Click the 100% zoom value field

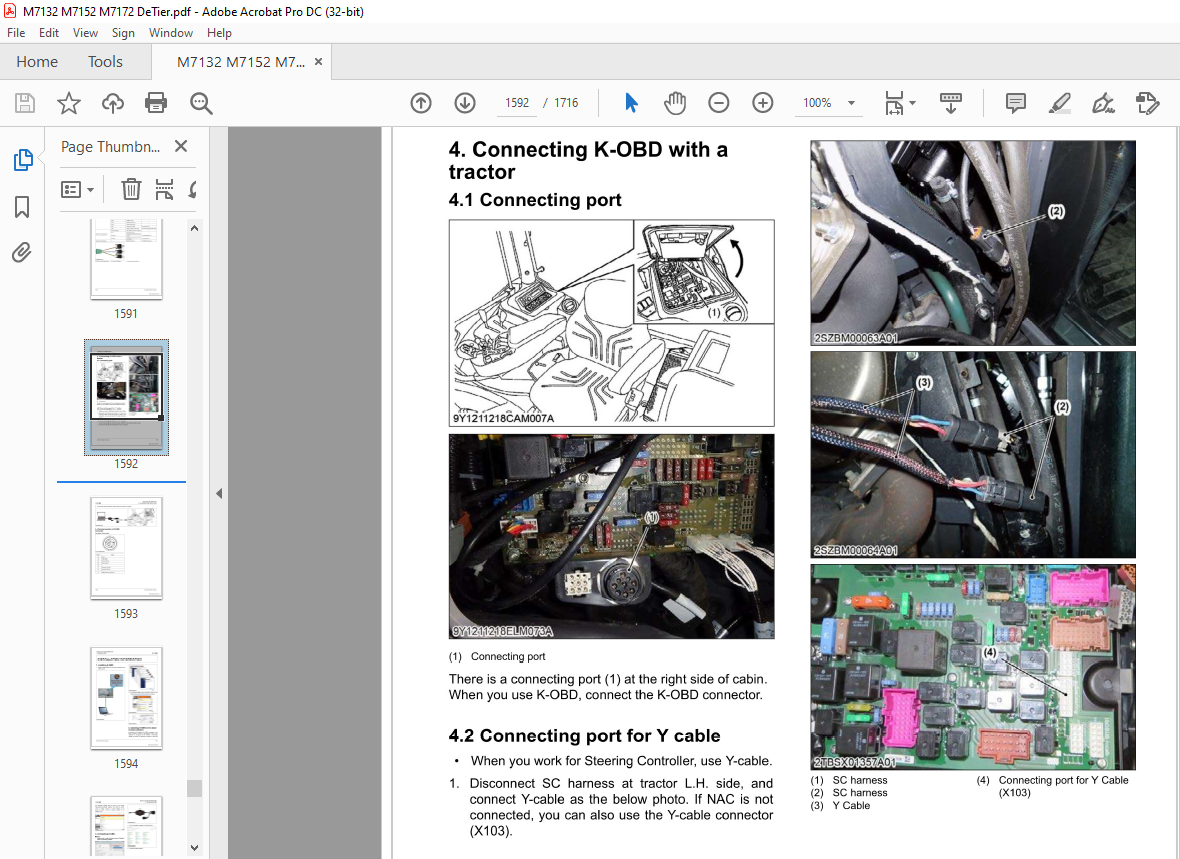point(817,103)
